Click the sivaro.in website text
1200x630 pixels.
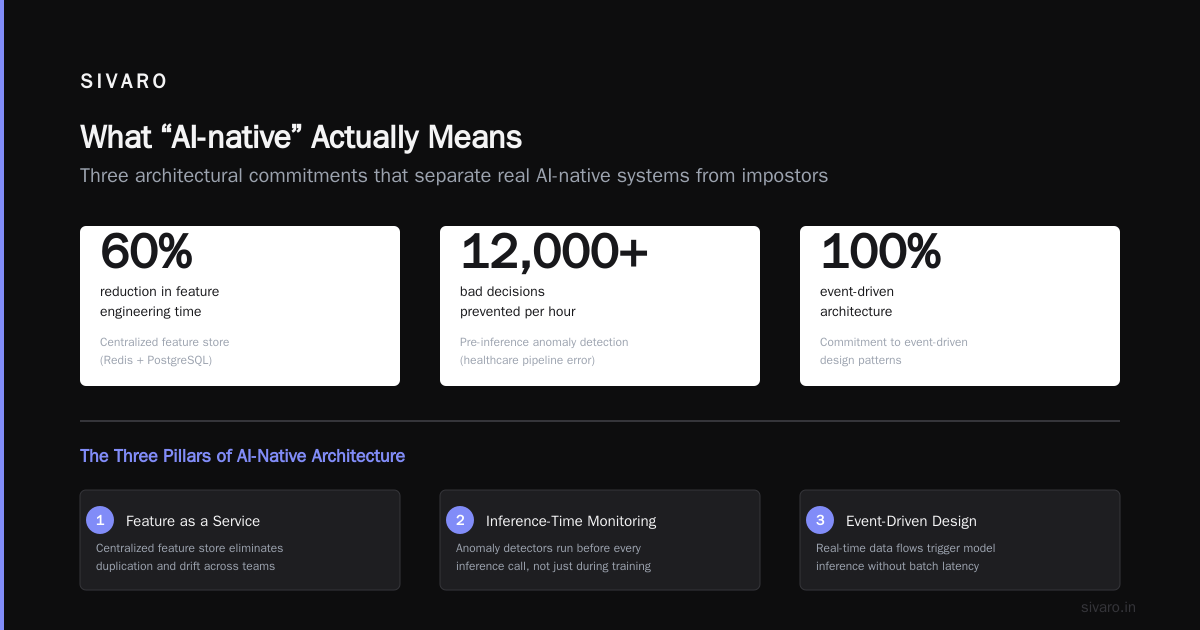tap(1108, 607)
